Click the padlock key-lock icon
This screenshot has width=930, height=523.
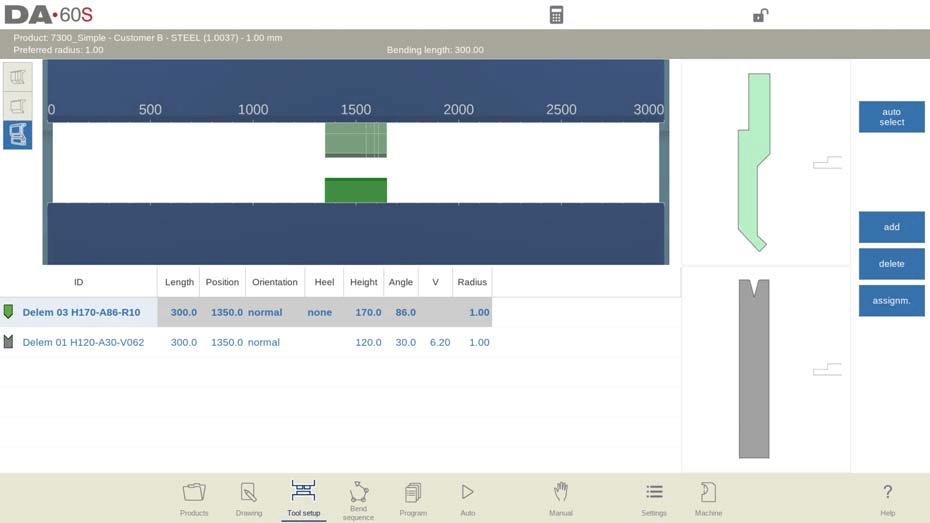[760, 15]
